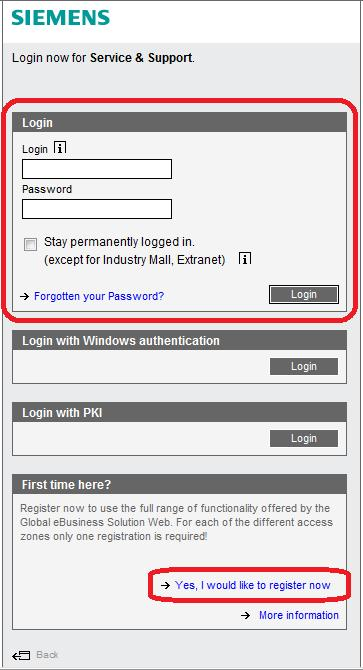
Task: Select the Login with Windows authentication header
Action: click(179, 341)
